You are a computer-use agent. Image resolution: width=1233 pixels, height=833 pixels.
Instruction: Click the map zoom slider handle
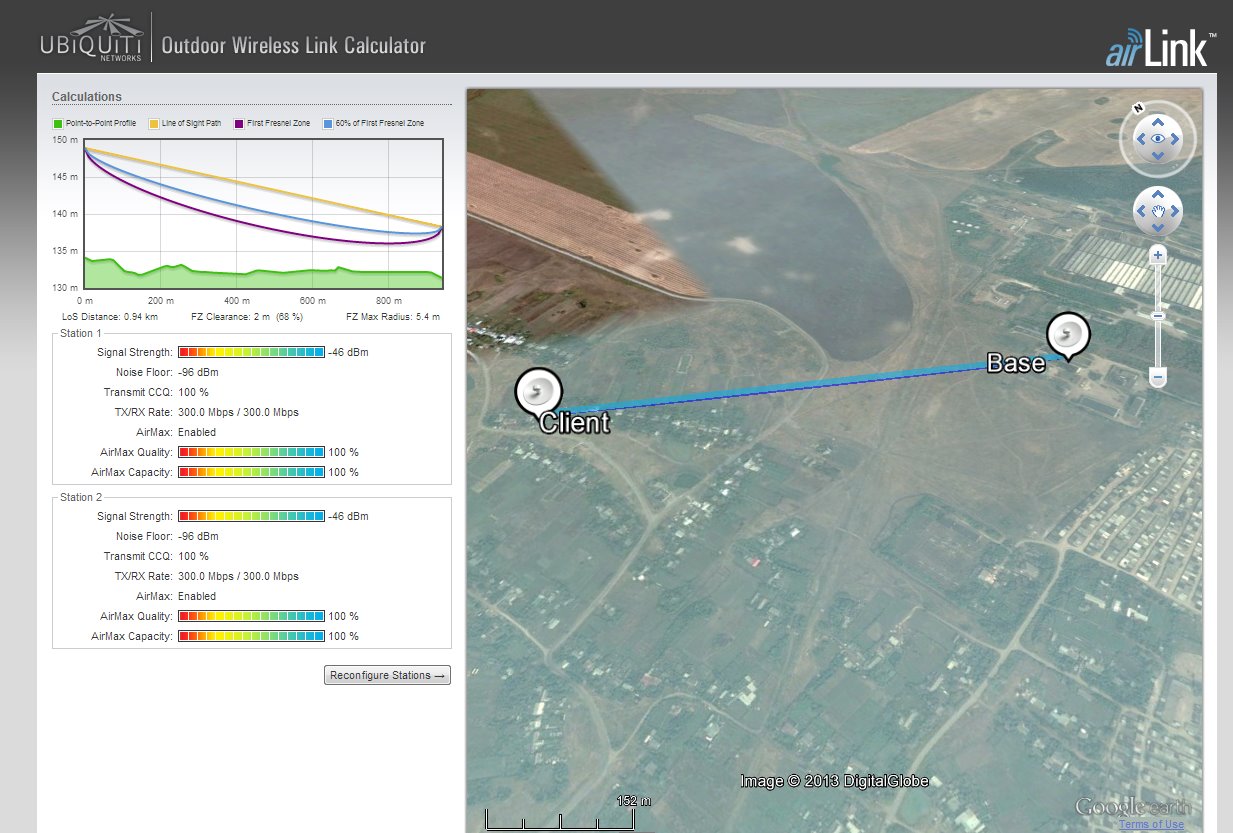click(1158, 316)
